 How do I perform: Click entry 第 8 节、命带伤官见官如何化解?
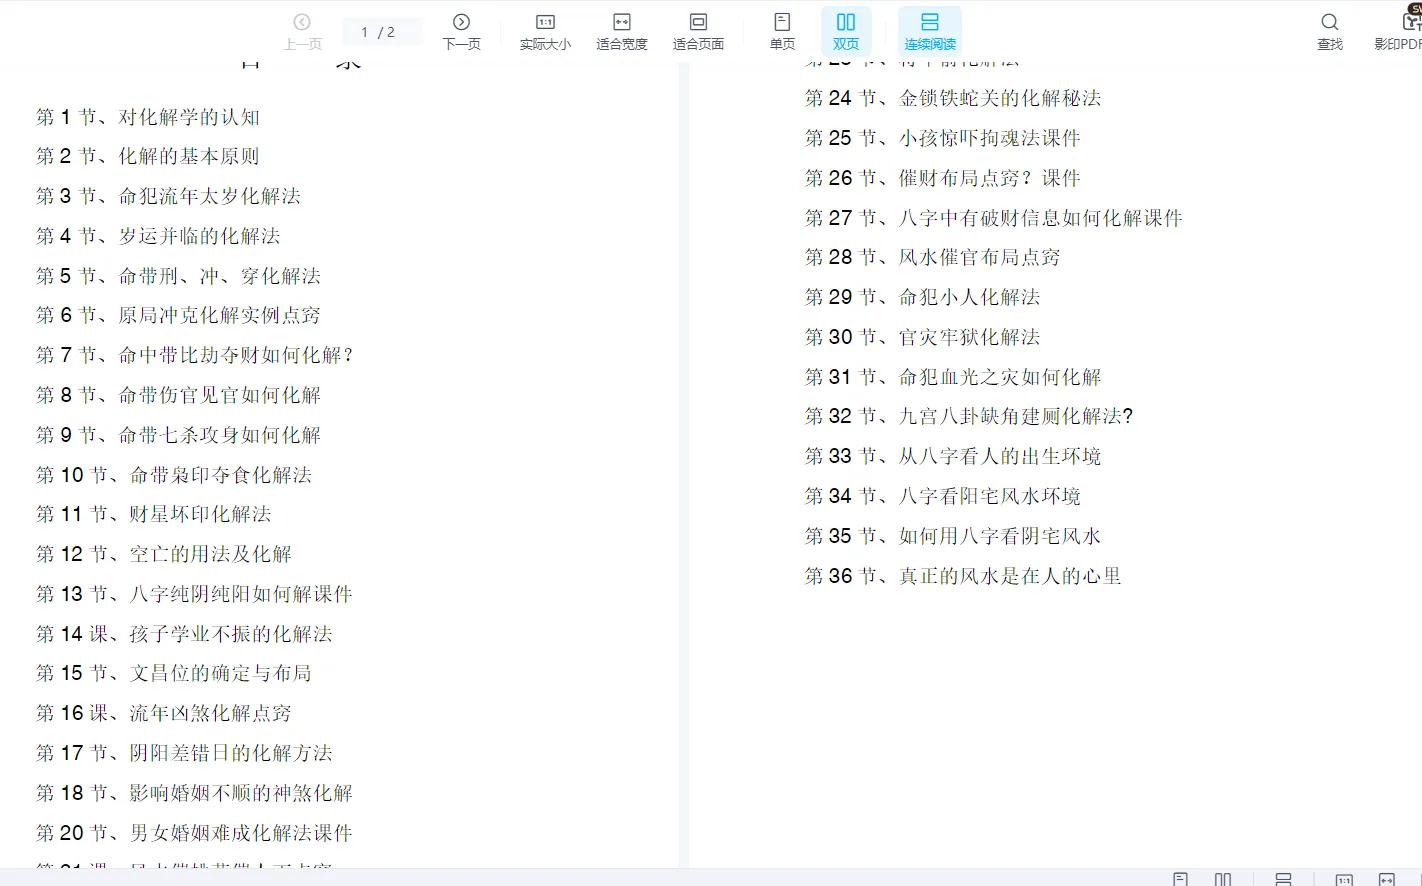(x=179, y=395)
